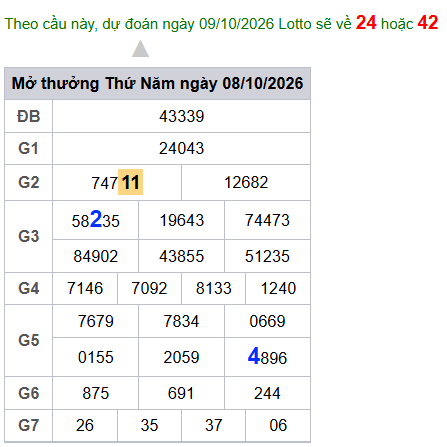447x447 pixels.
Task: Click the G2 number 12682
Action: [x=246, y=182]
